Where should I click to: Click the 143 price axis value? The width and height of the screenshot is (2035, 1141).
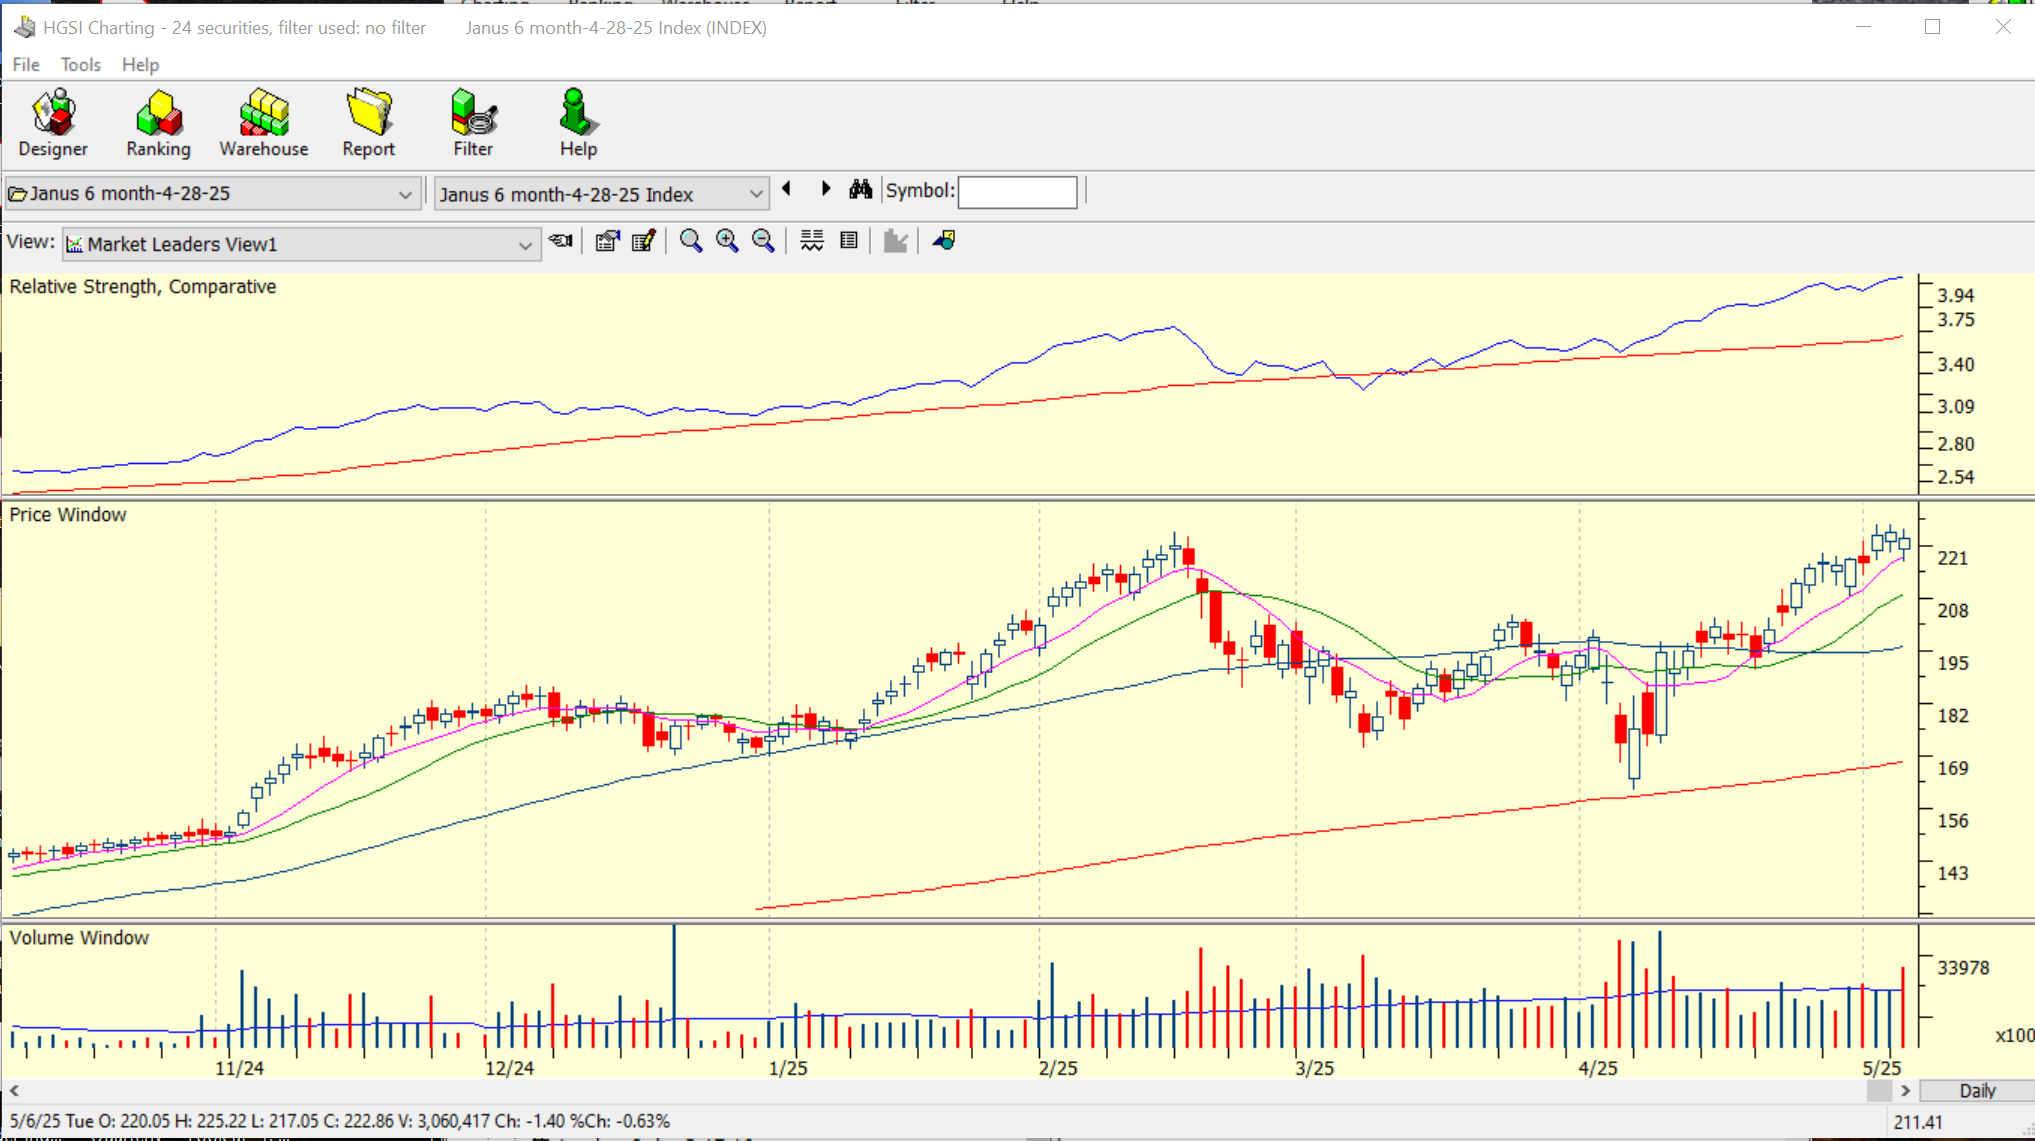pos(1953,873)
